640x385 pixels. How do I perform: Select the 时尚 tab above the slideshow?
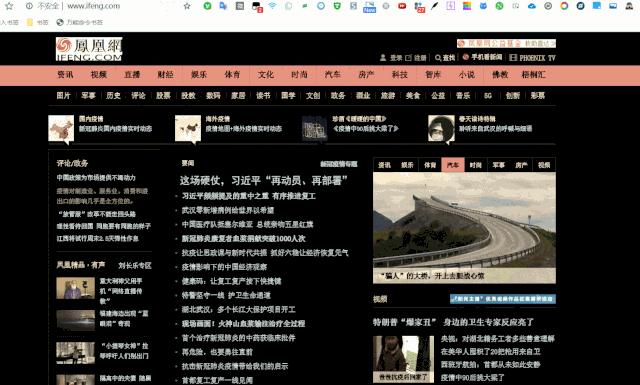coord(476,165)
